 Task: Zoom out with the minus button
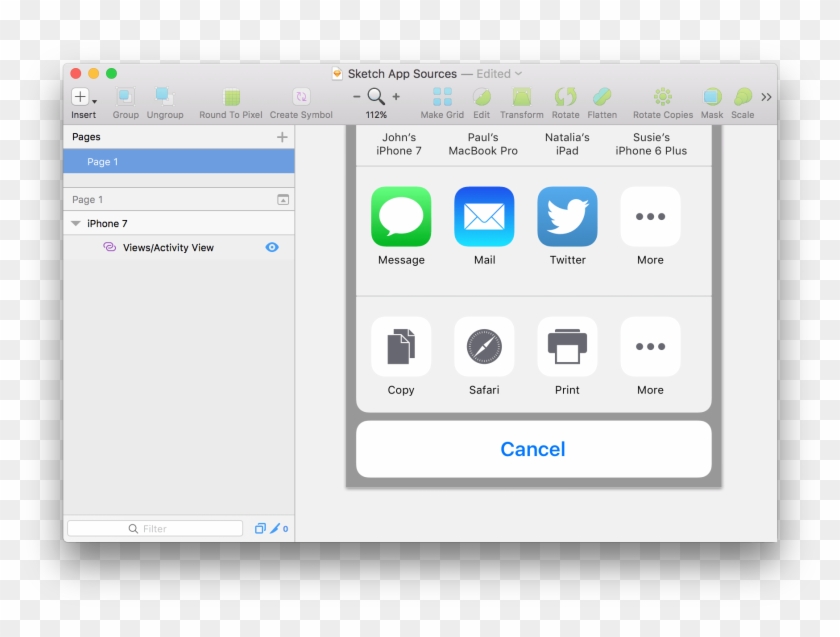click(x=357, y=97)
